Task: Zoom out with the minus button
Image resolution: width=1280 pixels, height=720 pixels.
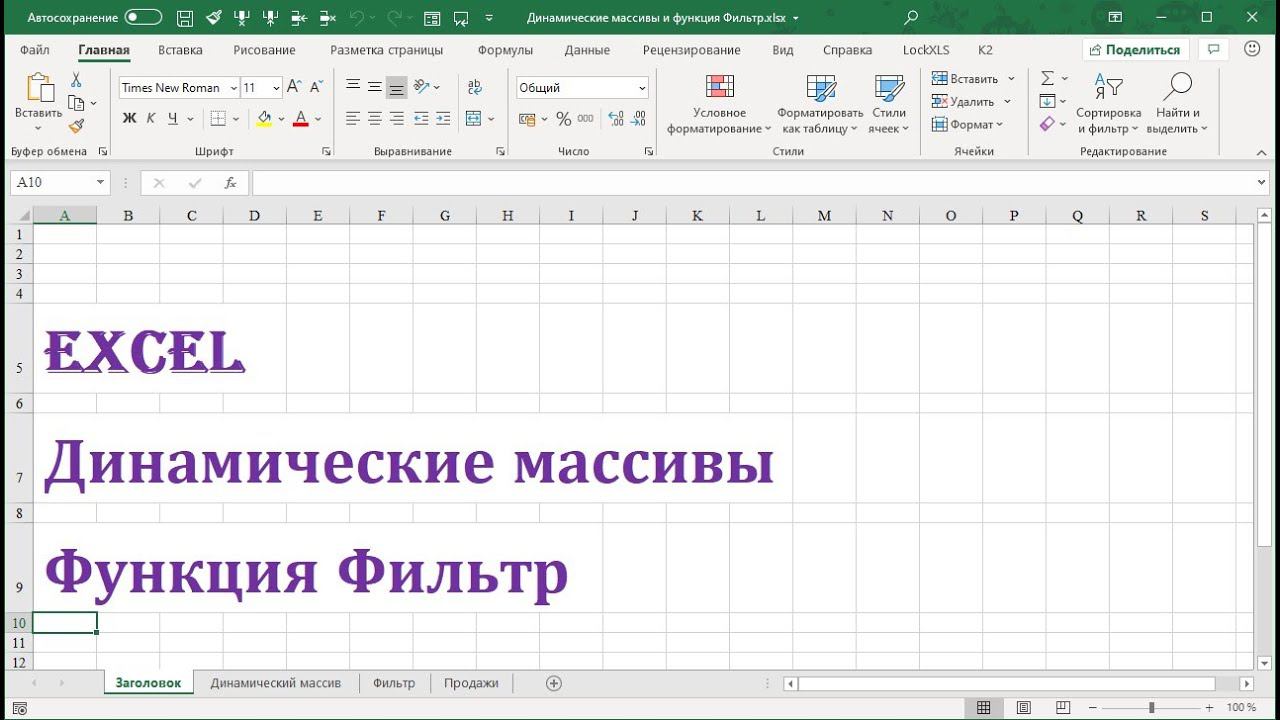Action: coord(1093,708)
